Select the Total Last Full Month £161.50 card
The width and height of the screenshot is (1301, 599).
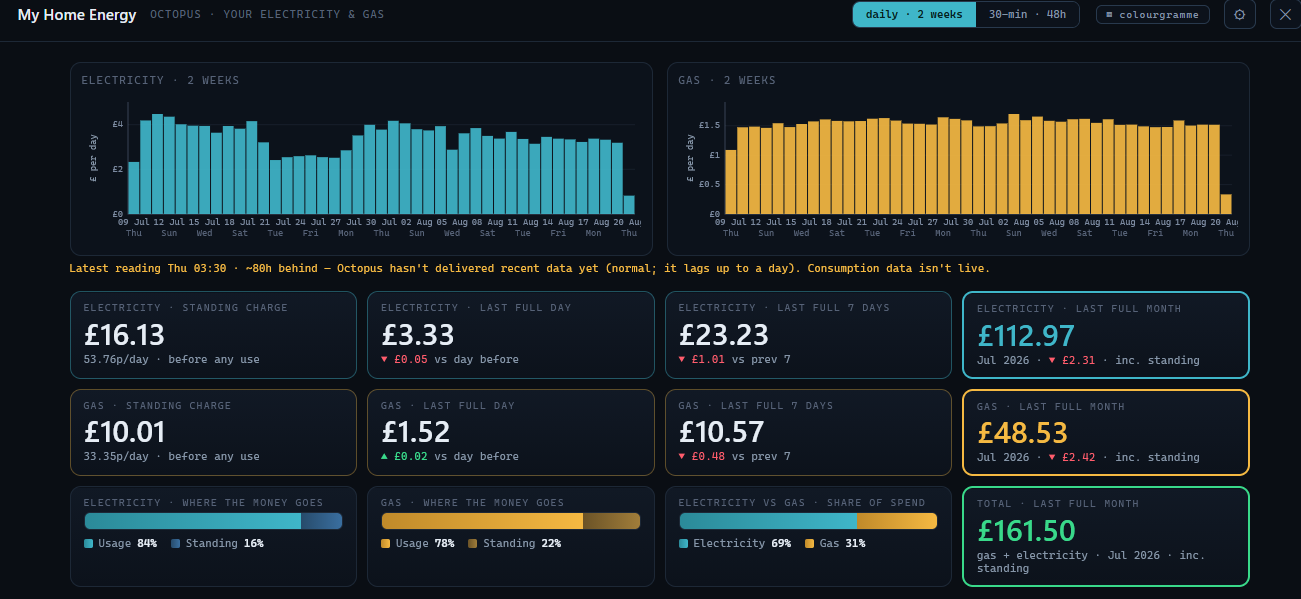(1105, 536)
